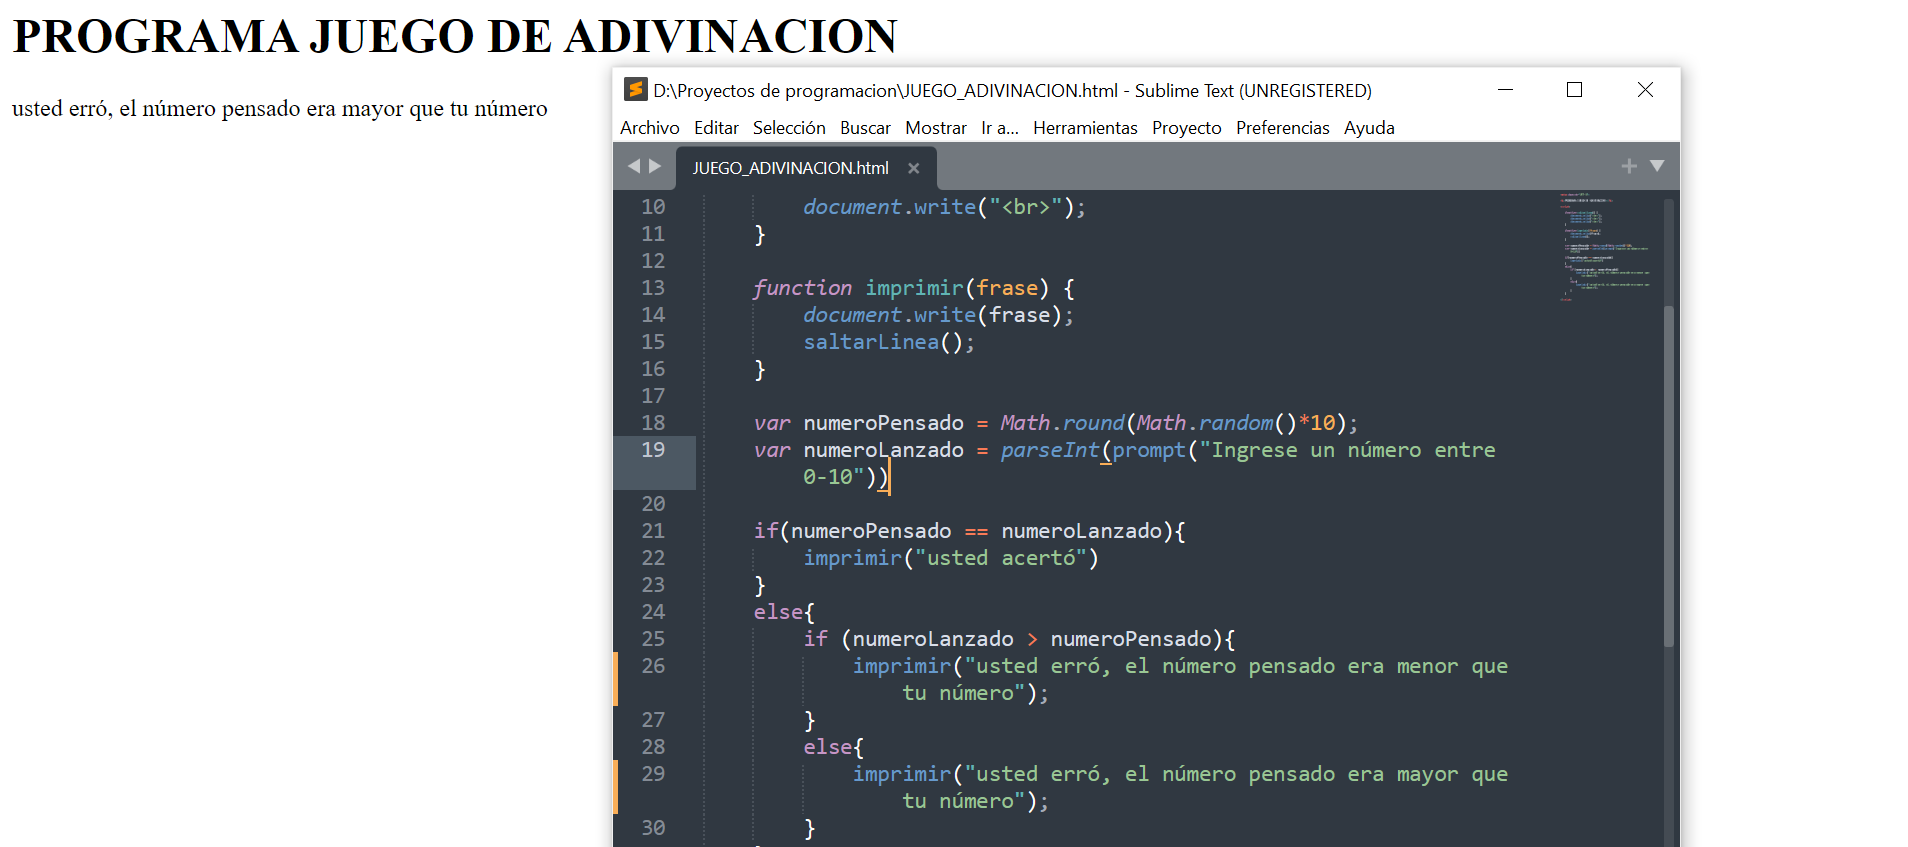Click the minimap code overview
The width and height of the screenshot is (1908, 847).
[x=1604, y=246]
